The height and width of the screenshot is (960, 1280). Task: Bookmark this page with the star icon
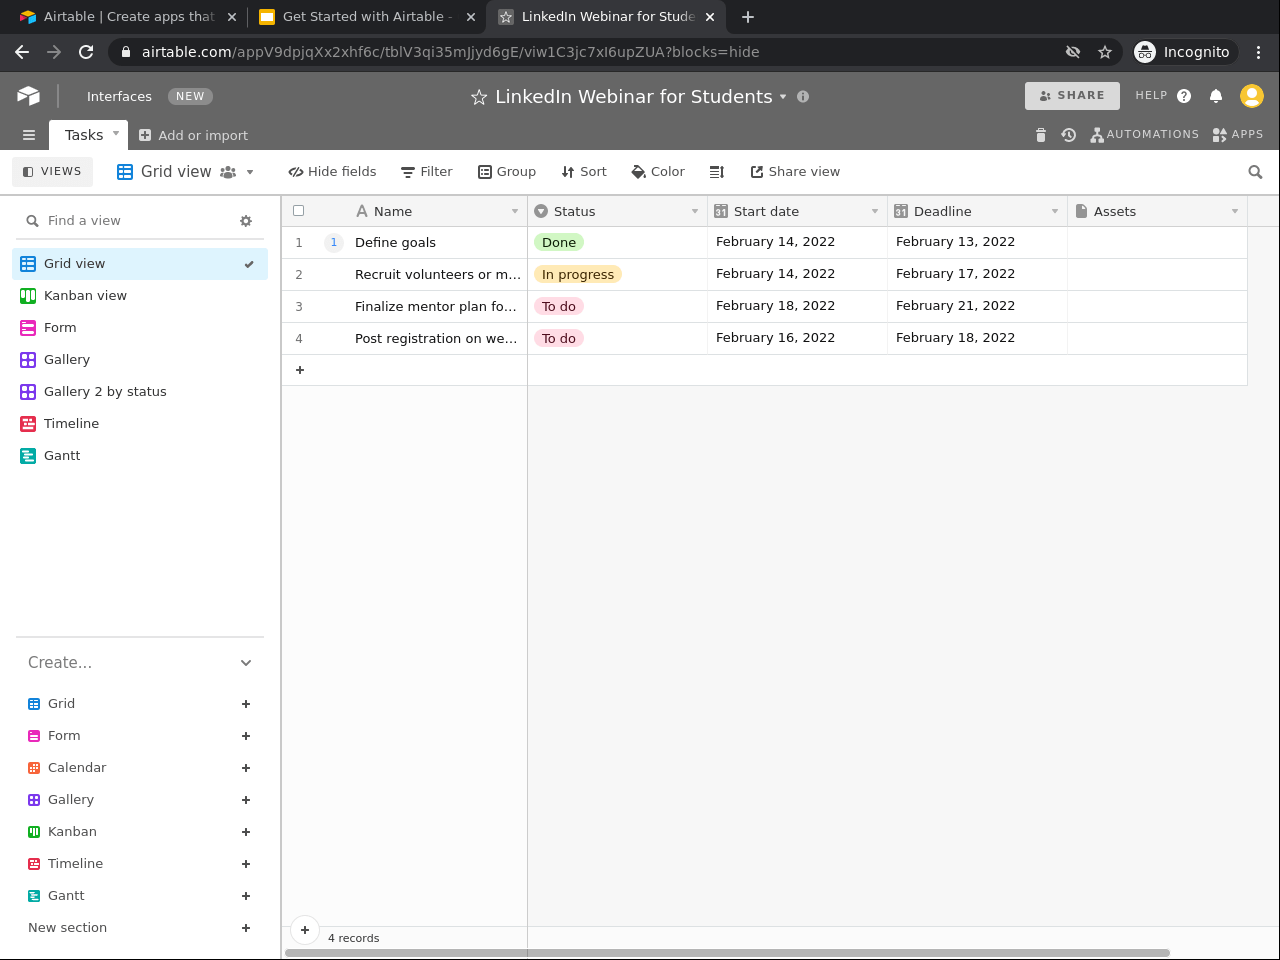(1105, 52)
